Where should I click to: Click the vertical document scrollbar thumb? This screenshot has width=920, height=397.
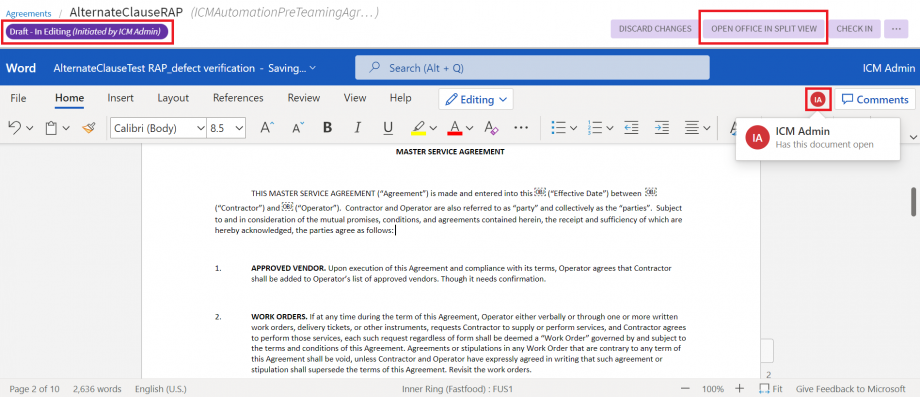pos(913,202)
